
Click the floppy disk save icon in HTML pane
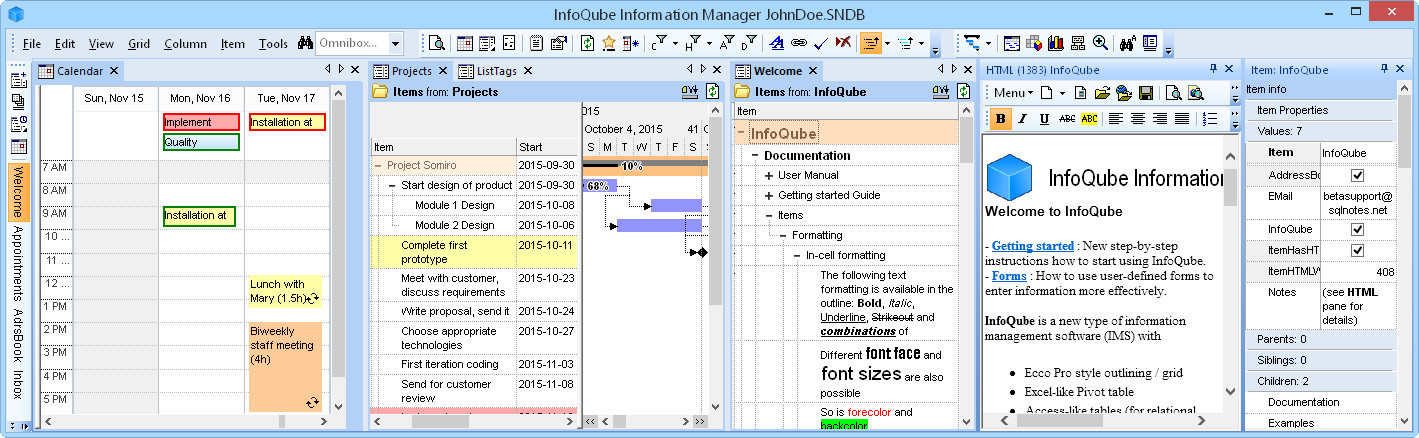(1146, 93)
